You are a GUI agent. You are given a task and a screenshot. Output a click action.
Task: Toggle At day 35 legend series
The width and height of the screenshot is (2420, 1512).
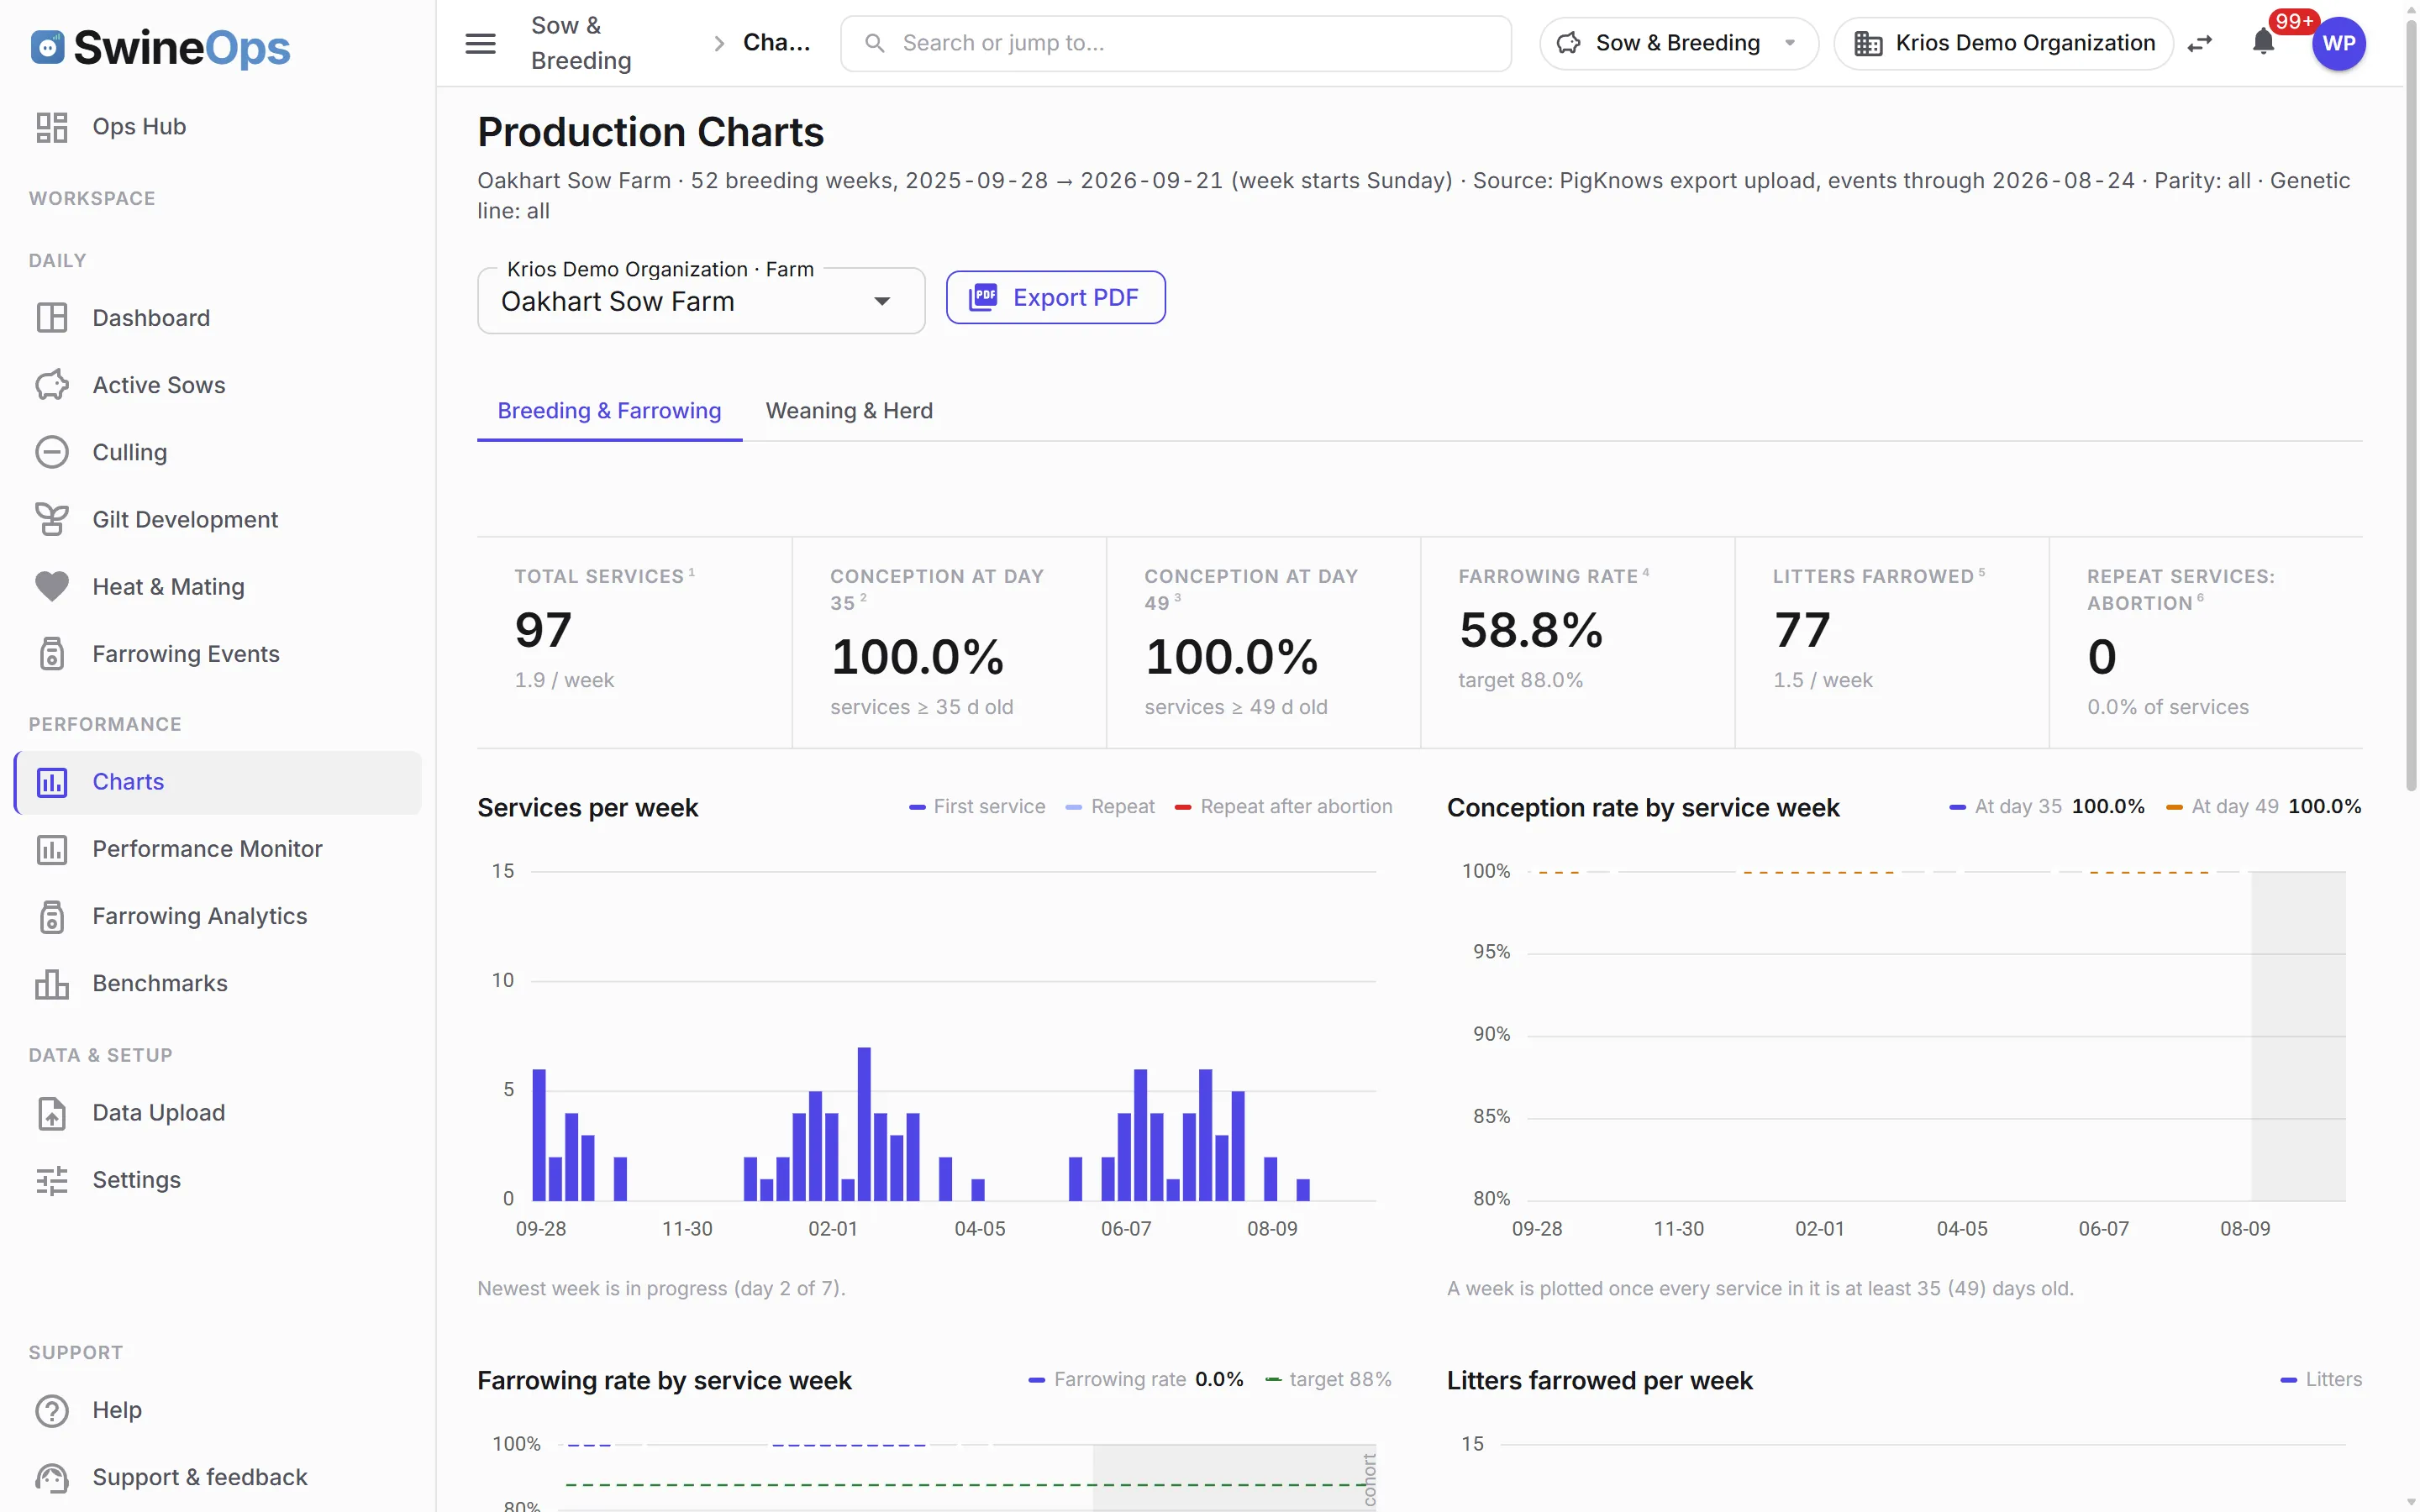pyautogui.click(x=2047, y=807)
